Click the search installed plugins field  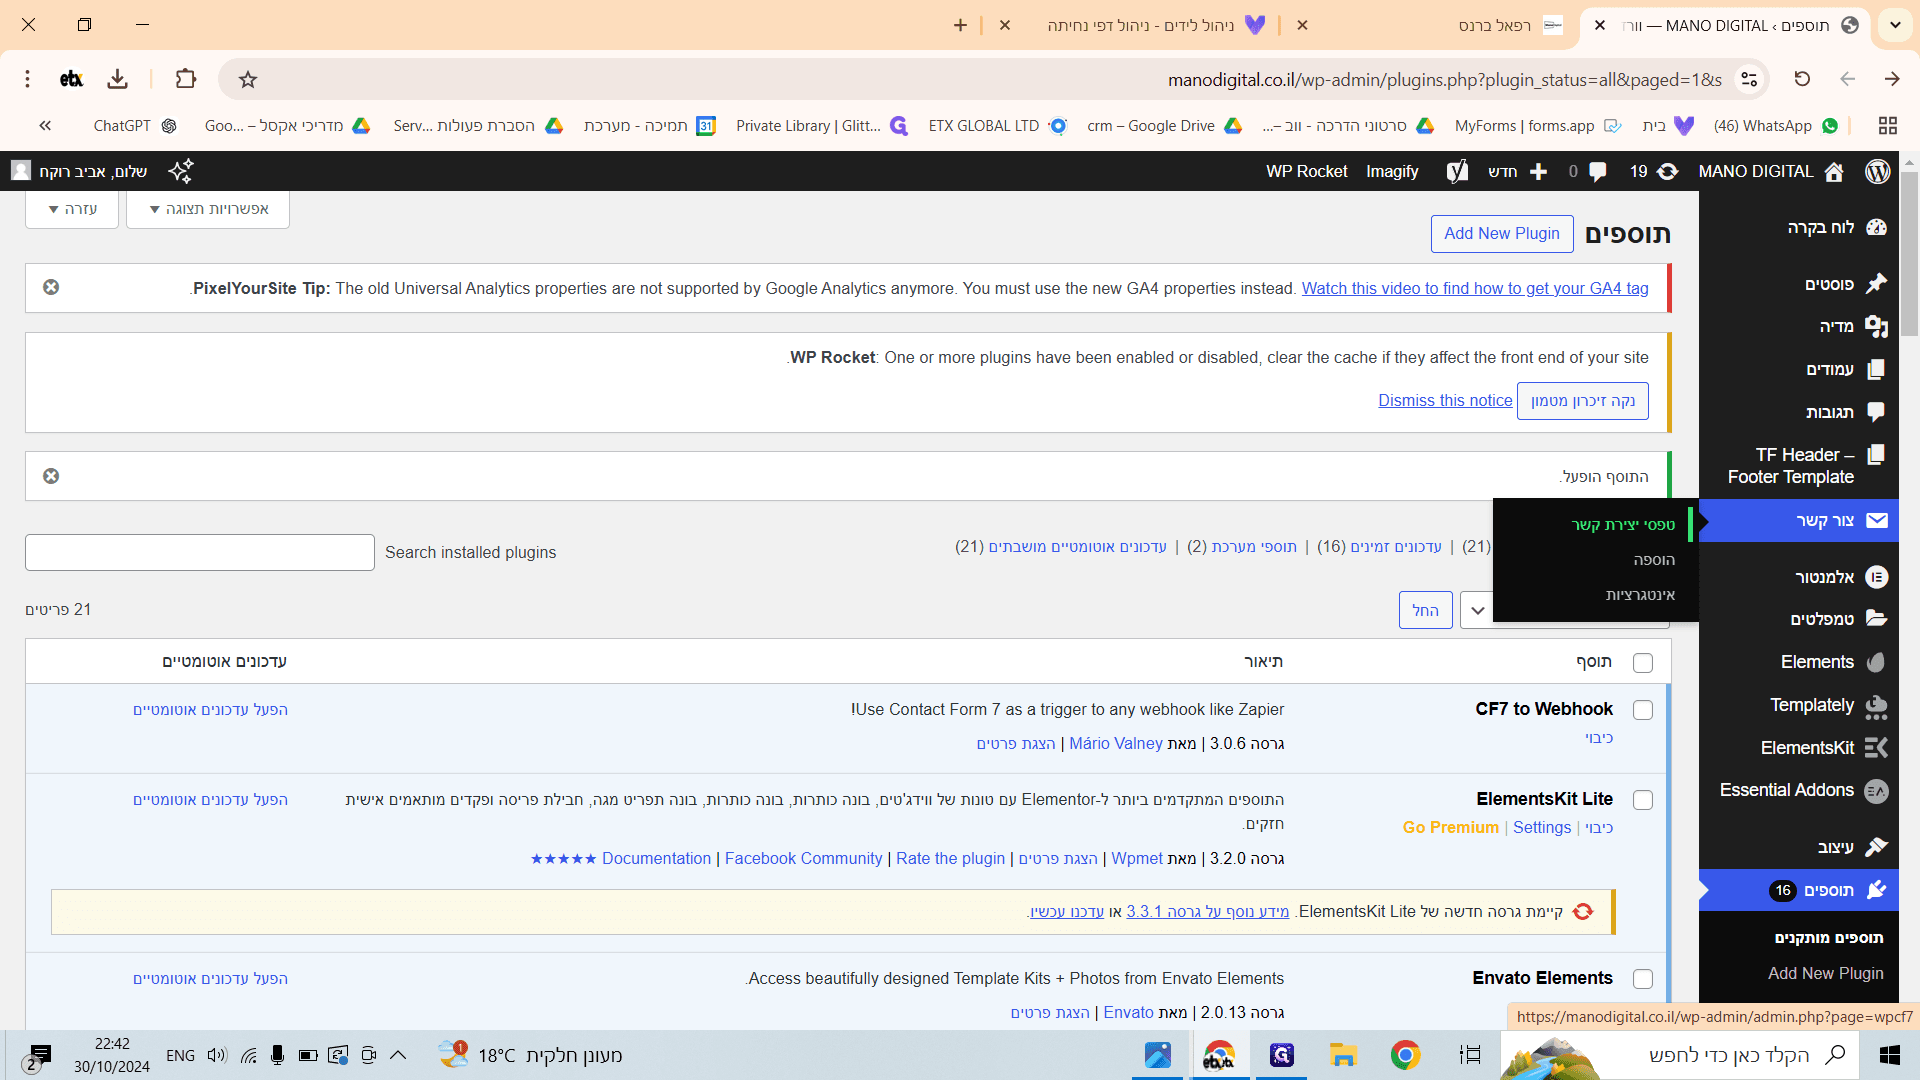pyautogui.click(x=200, y=552)
